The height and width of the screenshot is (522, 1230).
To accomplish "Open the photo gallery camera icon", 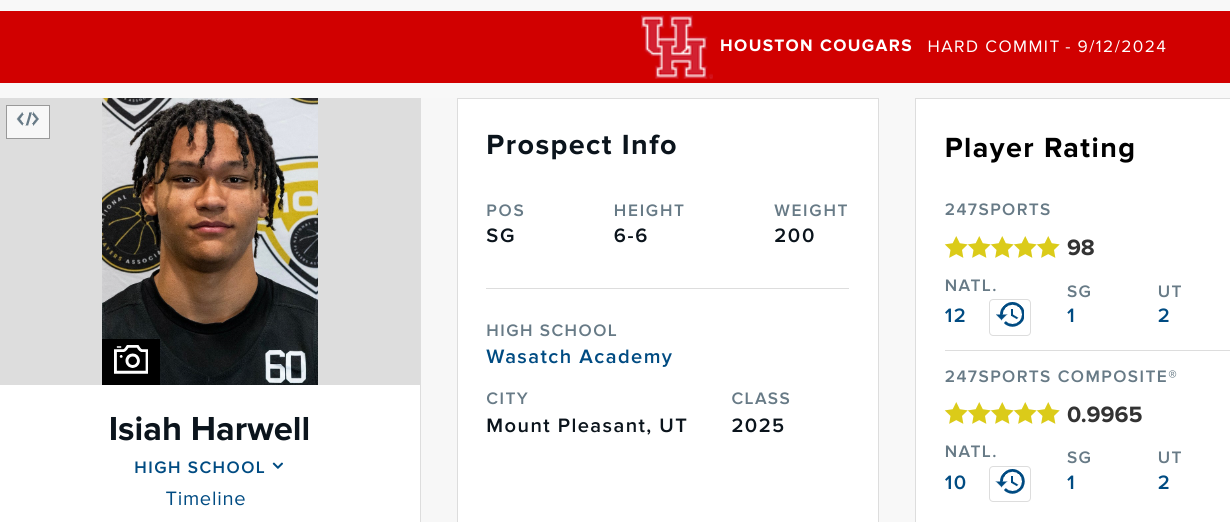I will coord(131,360).
